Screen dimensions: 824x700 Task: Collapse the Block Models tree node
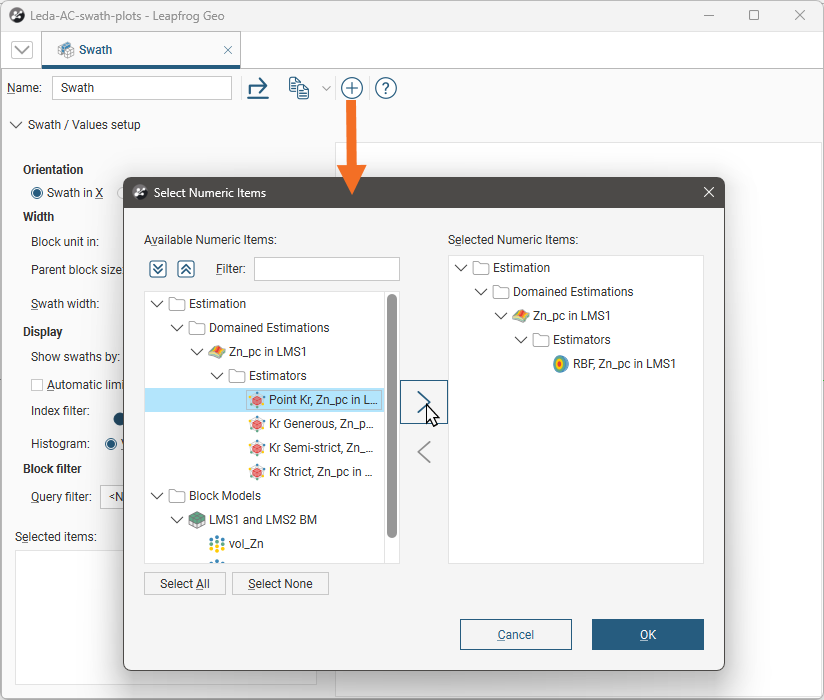[157, 496]
